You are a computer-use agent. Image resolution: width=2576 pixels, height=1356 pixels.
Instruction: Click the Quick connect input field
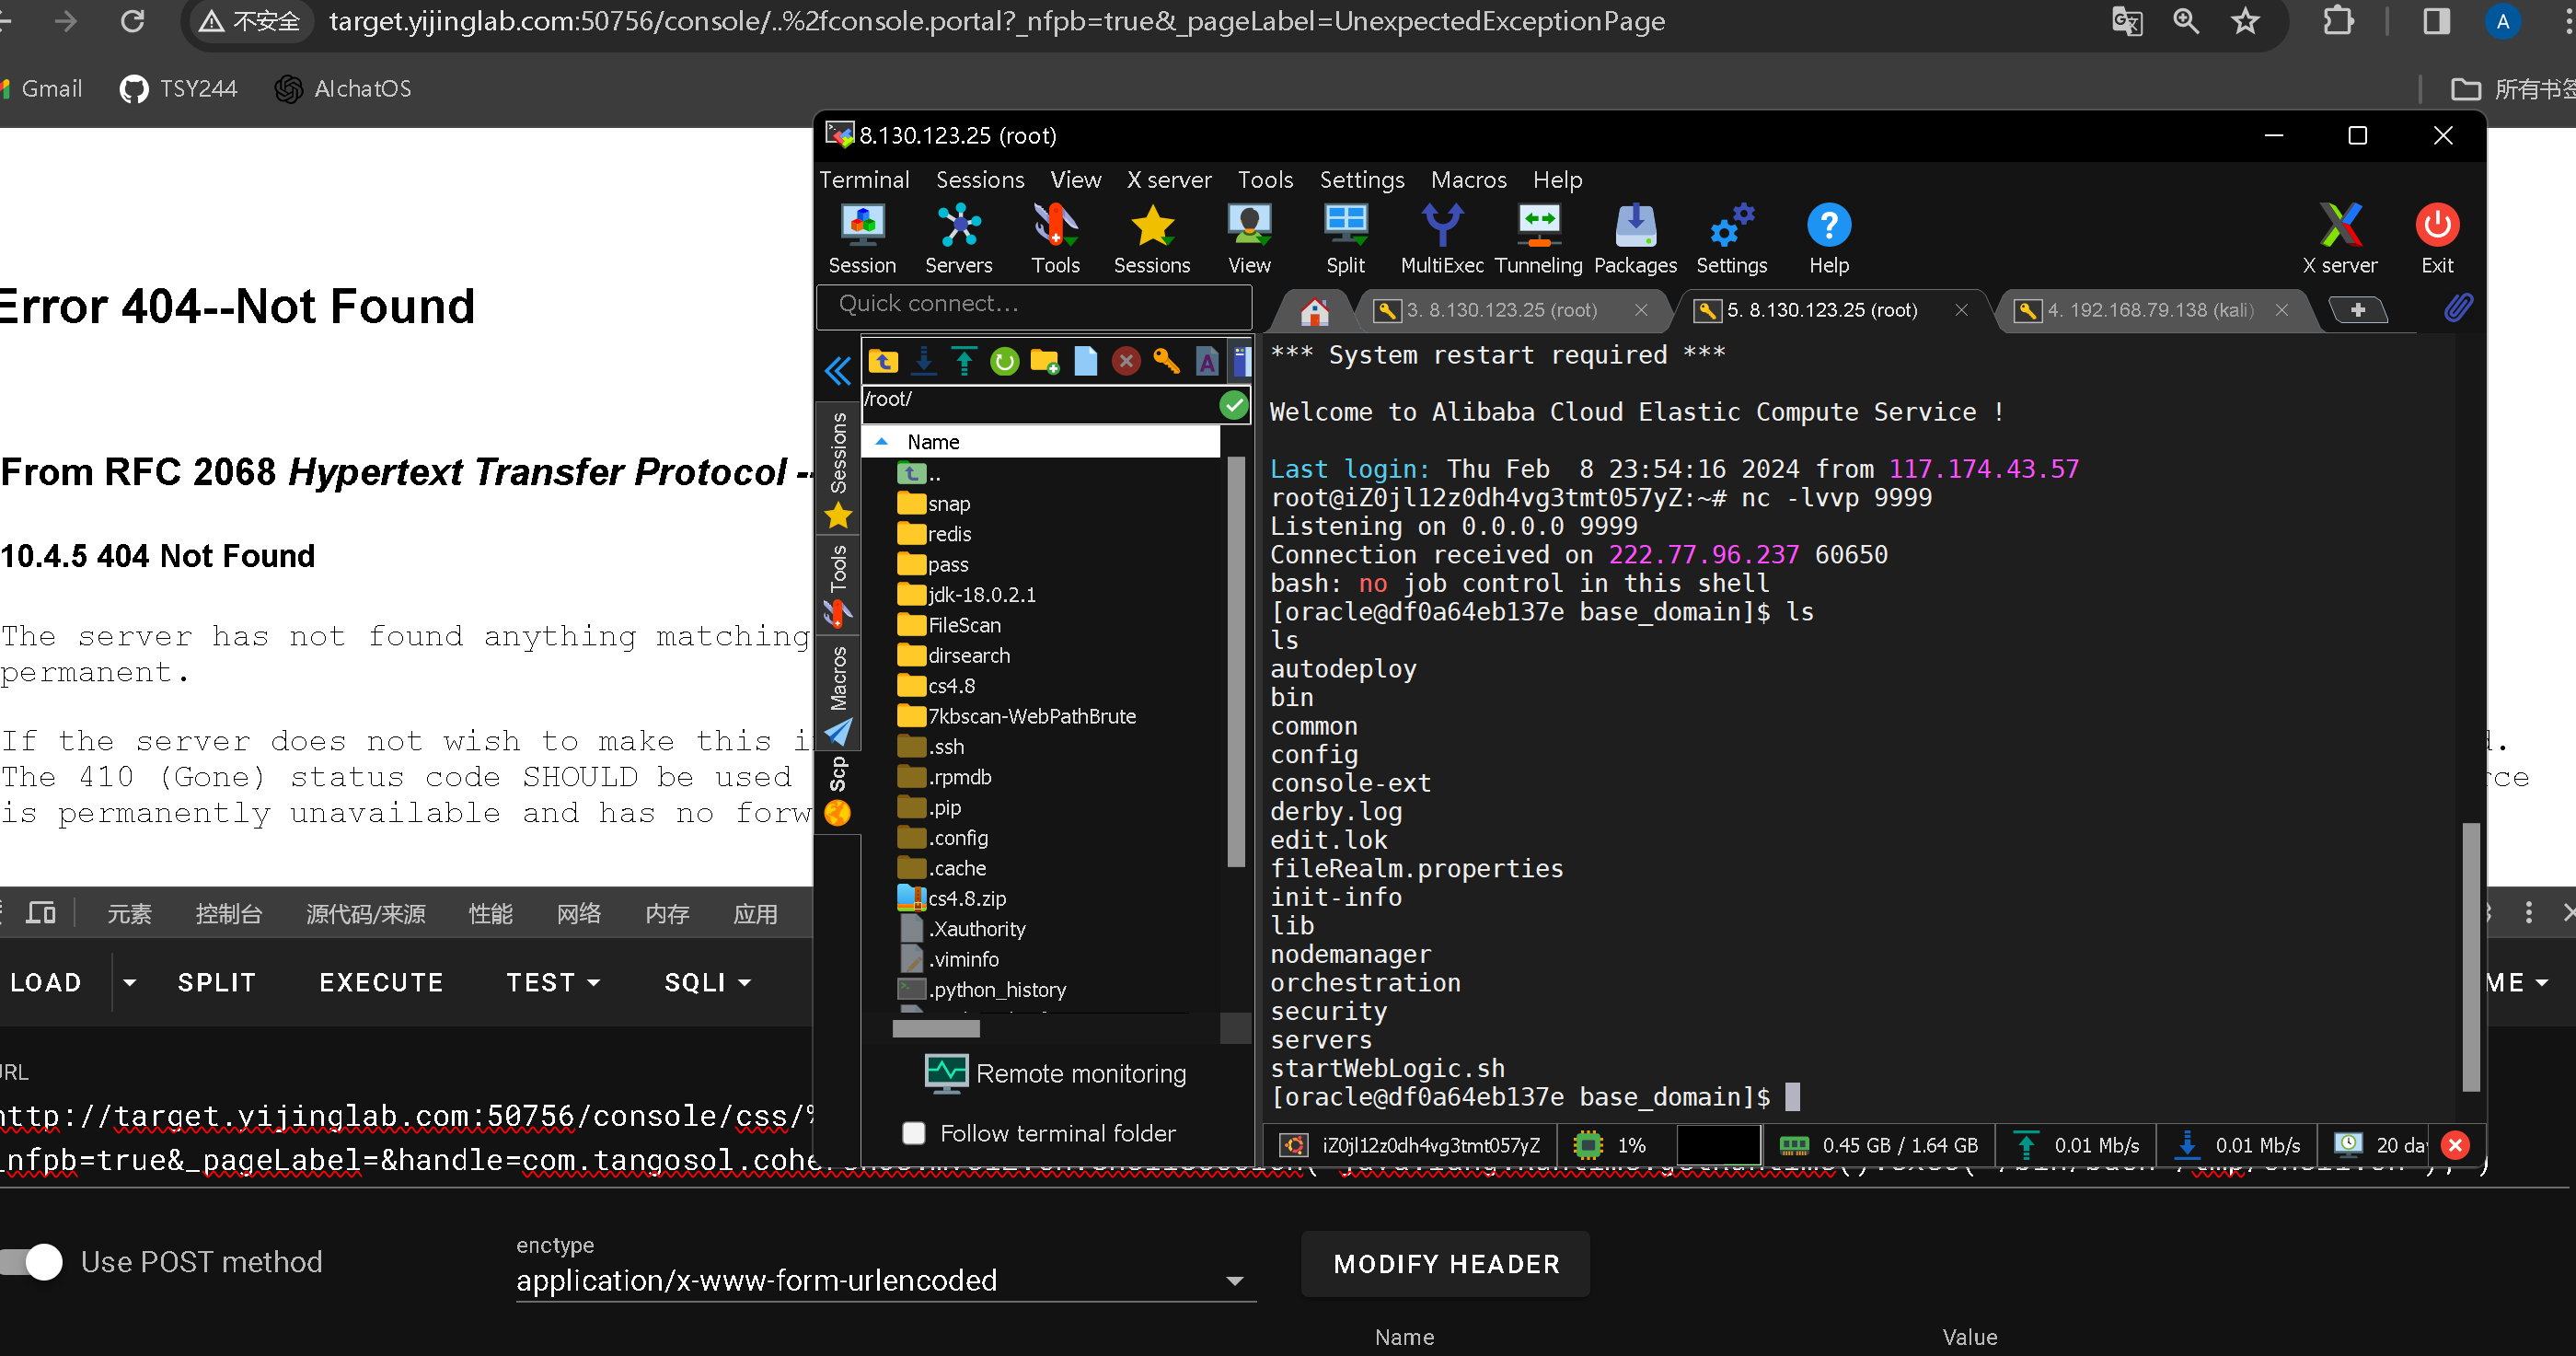1034,304
